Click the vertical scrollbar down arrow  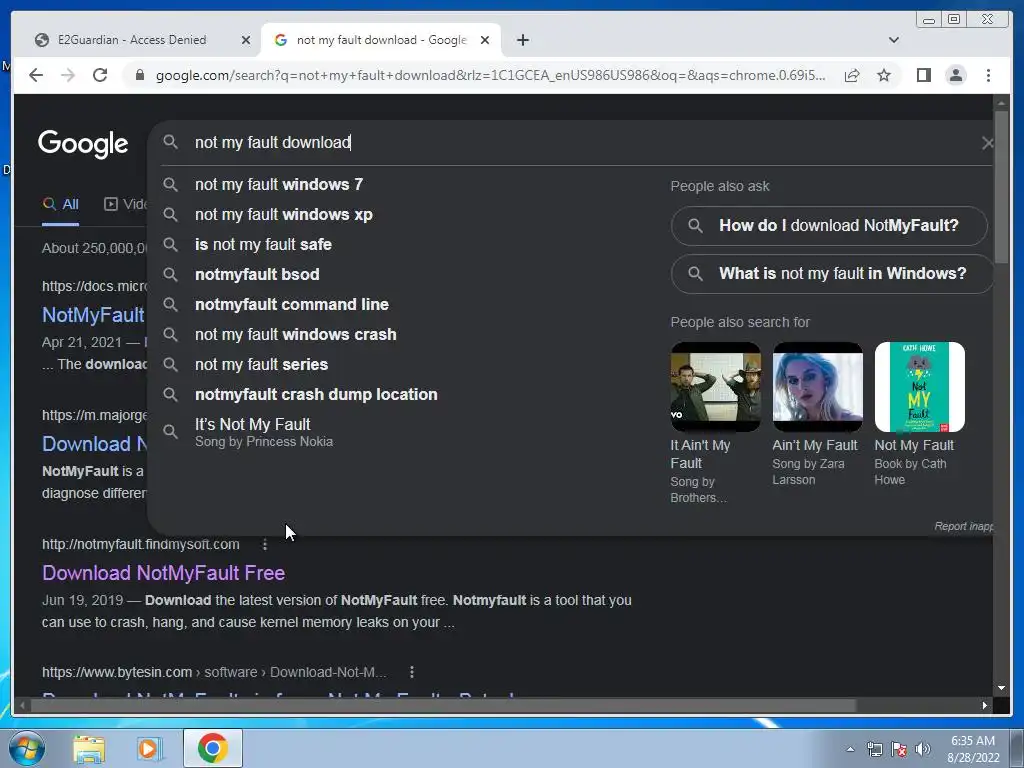click(1001, 688)
